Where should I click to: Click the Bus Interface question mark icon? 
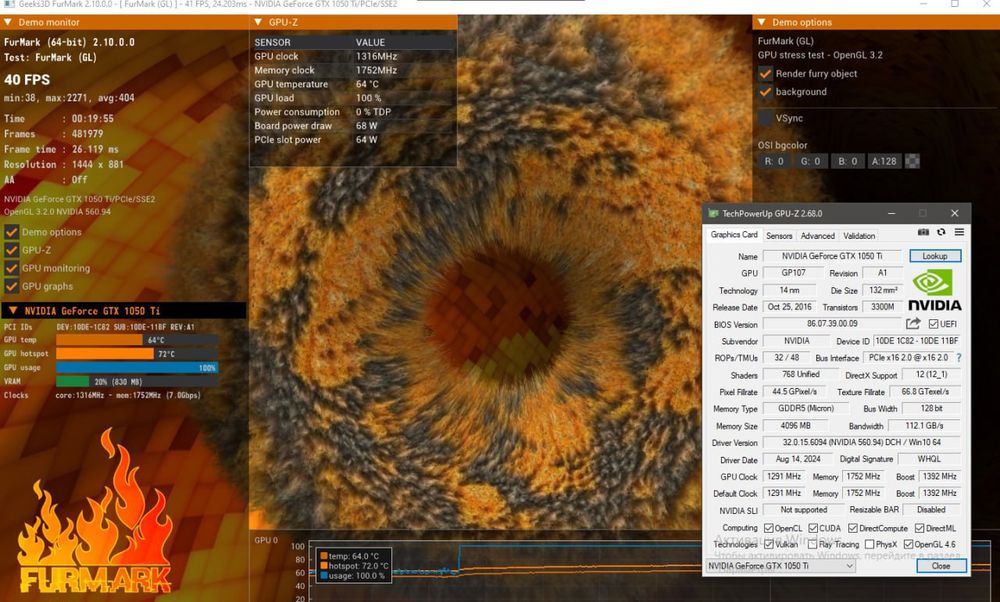(959, 357)
